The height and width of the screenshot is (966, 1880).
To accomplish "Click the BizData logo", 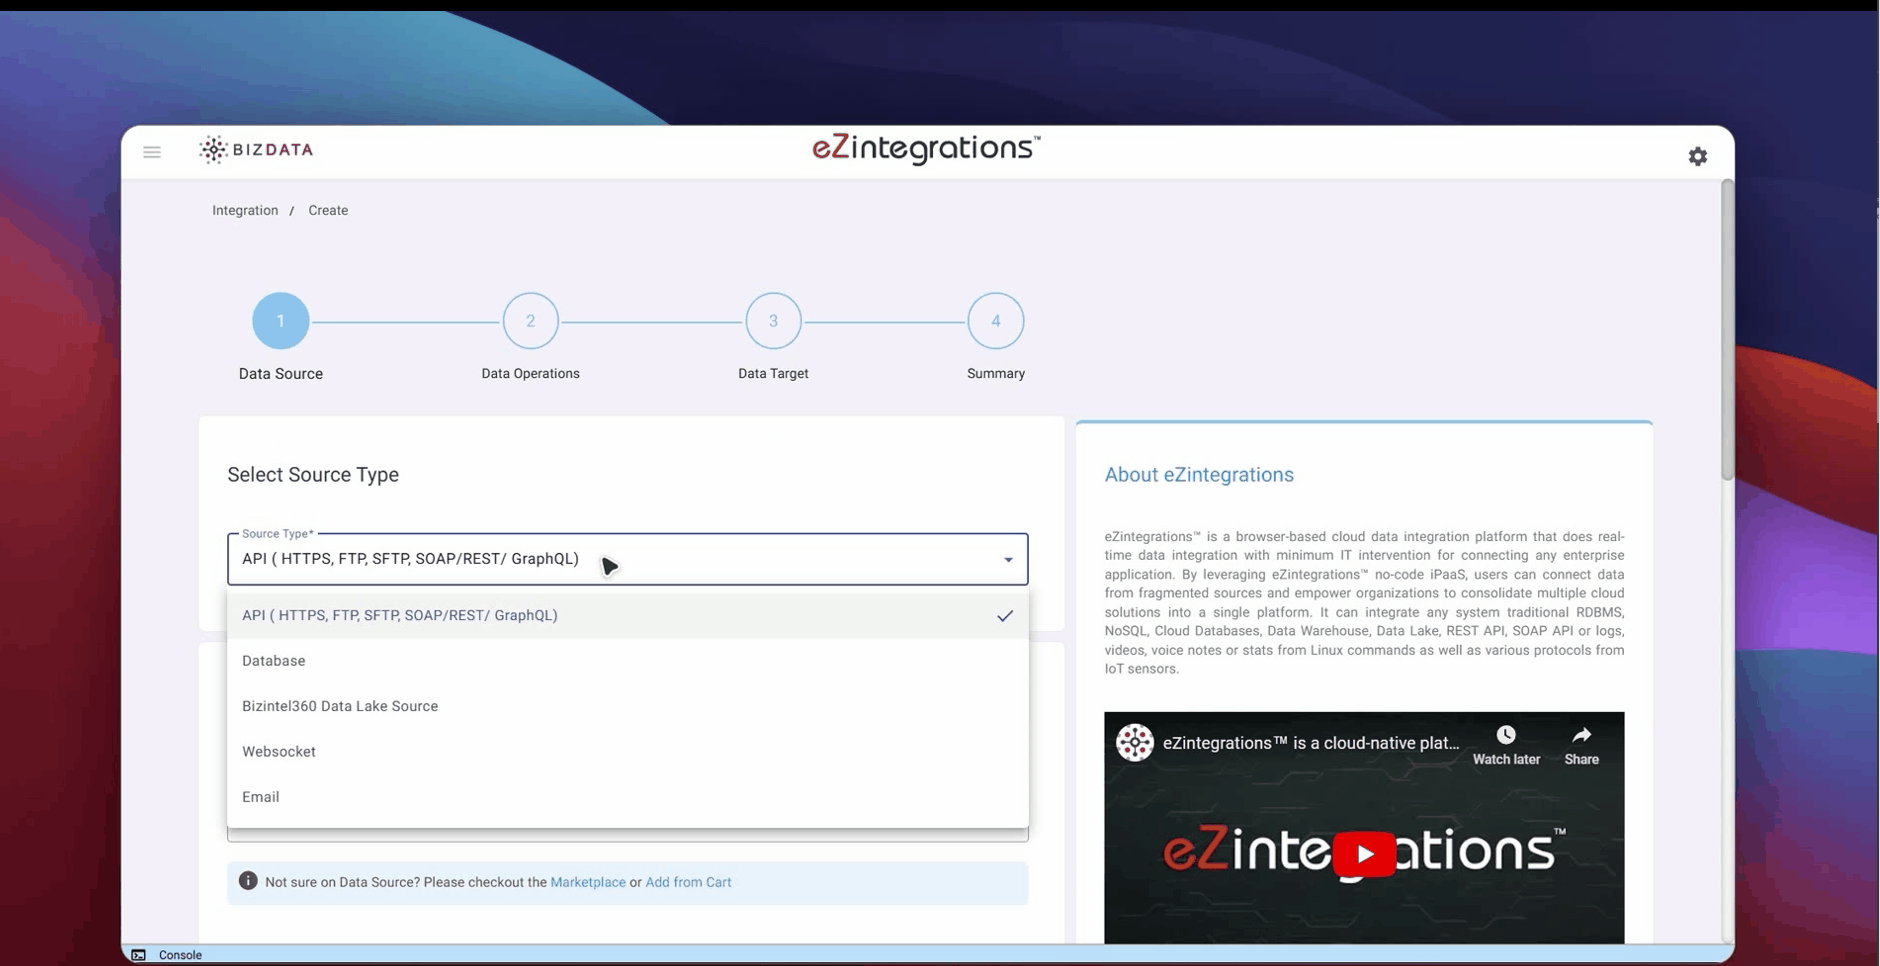I will (x=256, y=149).
